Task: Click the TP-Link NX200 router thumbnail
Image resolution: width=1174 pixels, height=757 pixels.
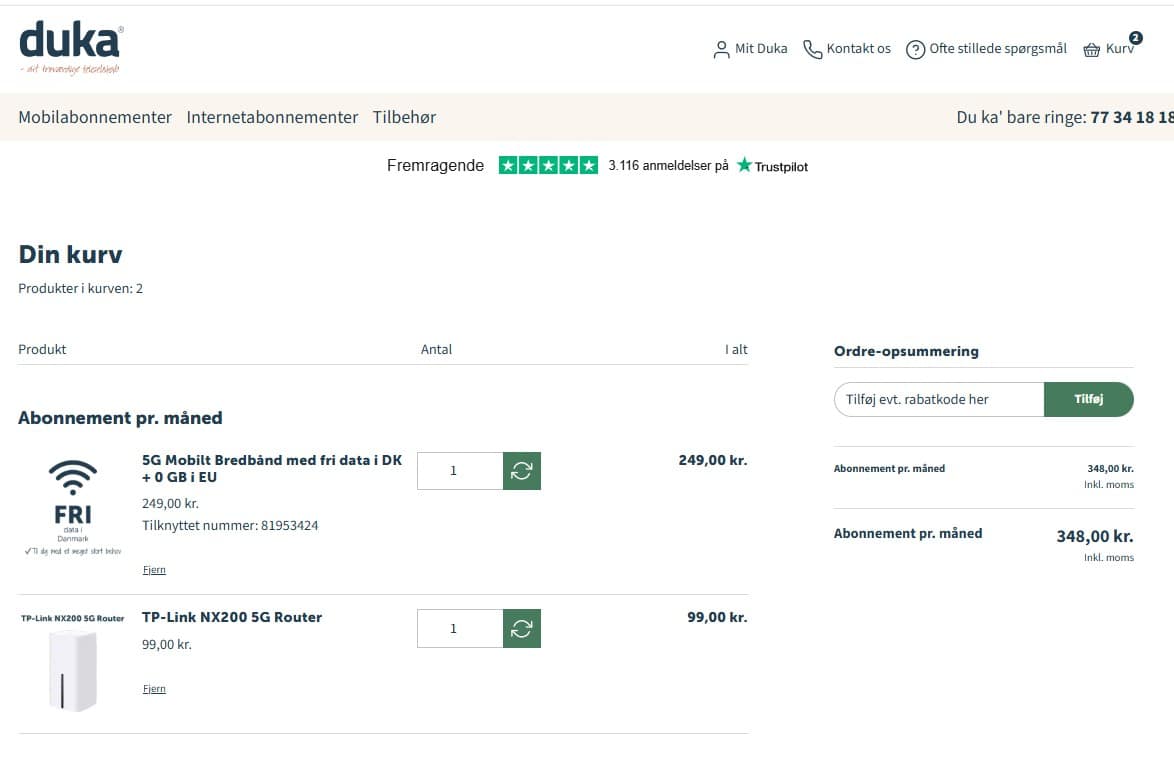Action: point(73,670)
